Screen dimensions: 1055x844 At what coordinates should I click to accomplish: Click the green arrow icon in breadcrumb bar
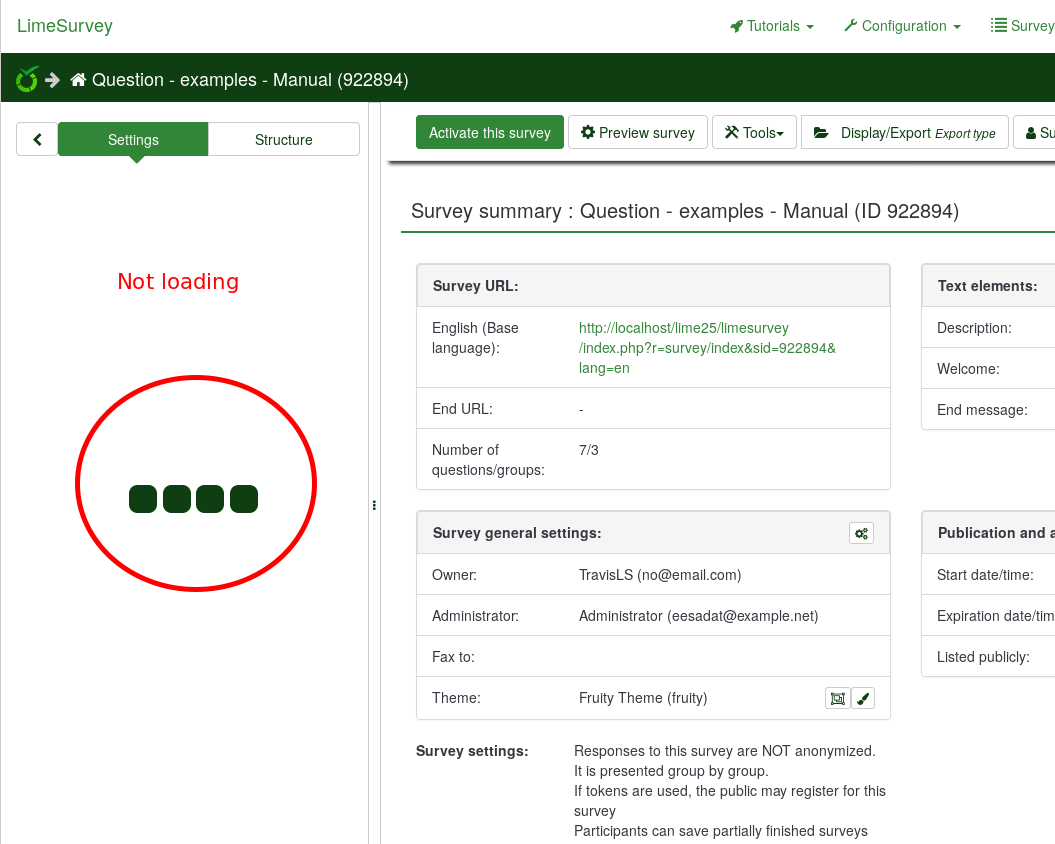[x=53, y=80]
